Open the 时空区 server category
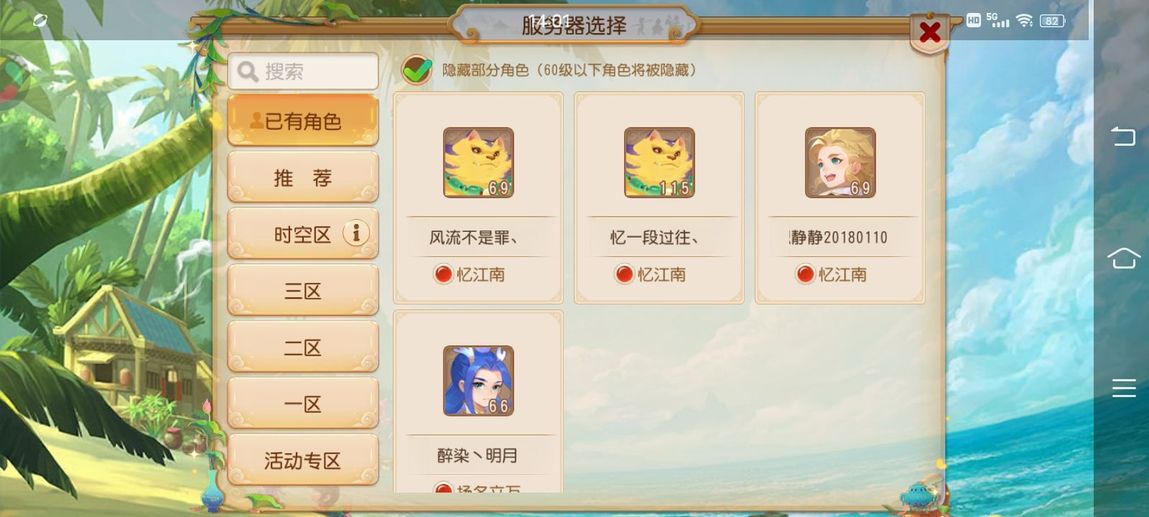 pyautogui.click(x=303, y=234)
